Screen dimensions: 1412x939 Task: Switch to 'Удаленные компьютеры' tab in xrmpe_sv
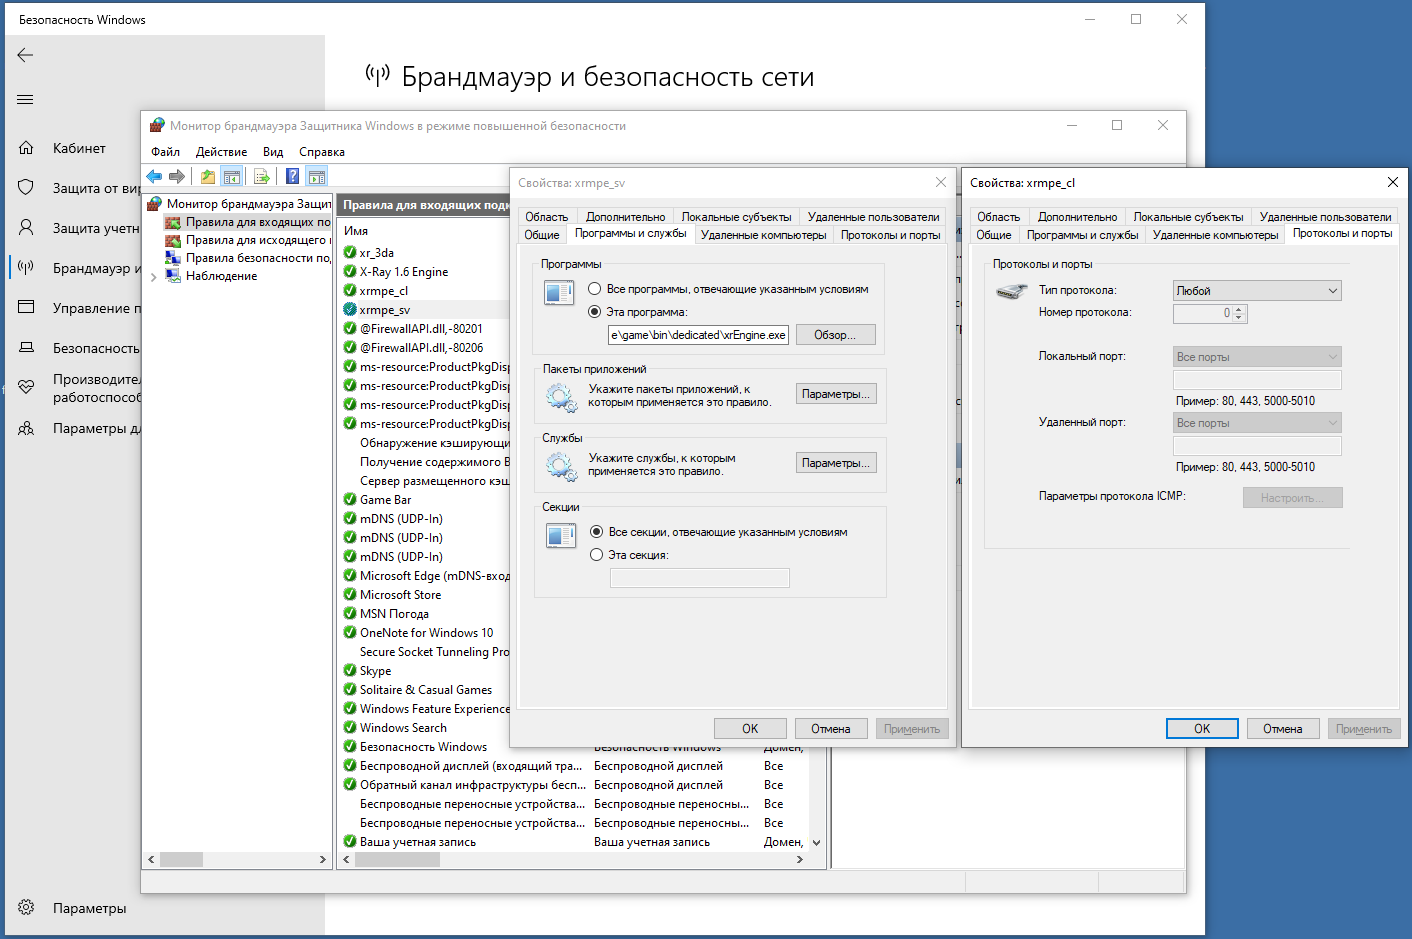tap(763, 235)
